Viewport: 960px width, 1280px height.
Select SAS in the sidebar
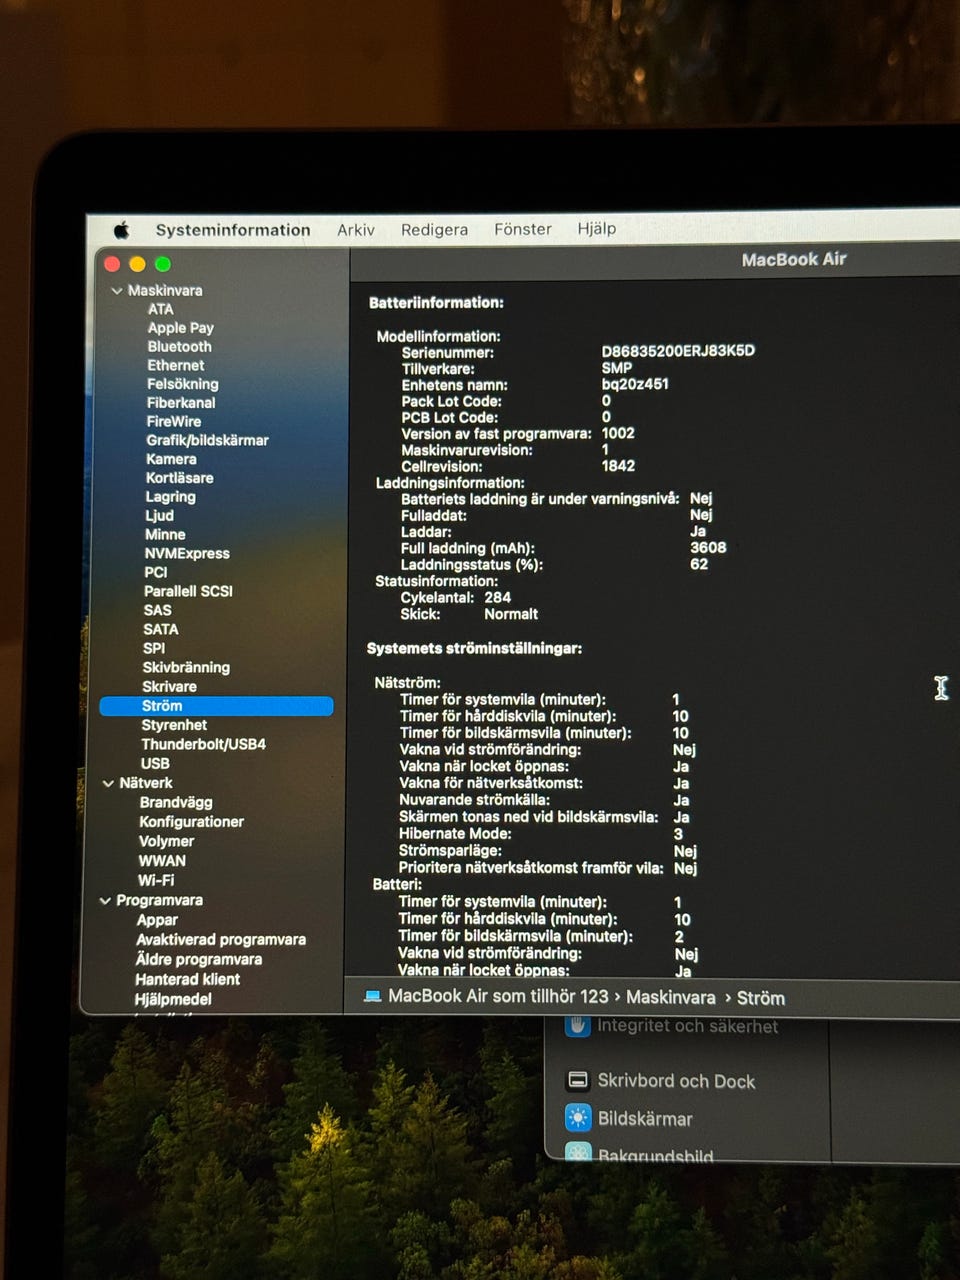point(157,610)
